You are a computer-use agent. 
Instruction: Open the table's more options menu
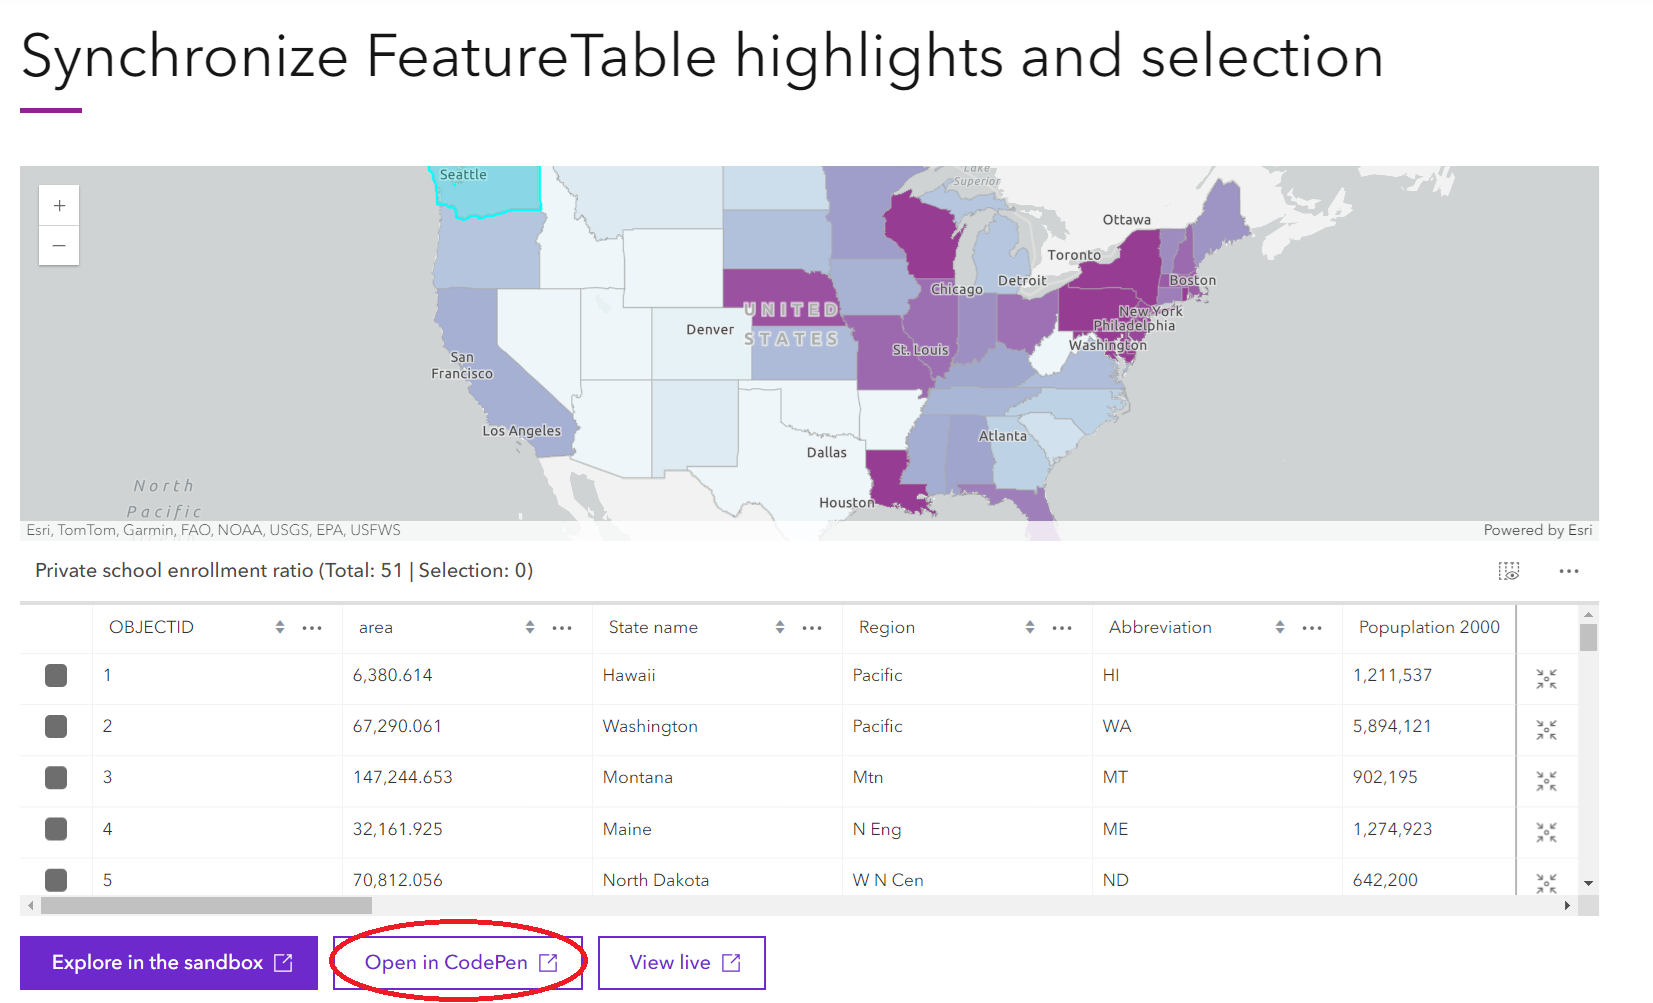coord(1568,571)
